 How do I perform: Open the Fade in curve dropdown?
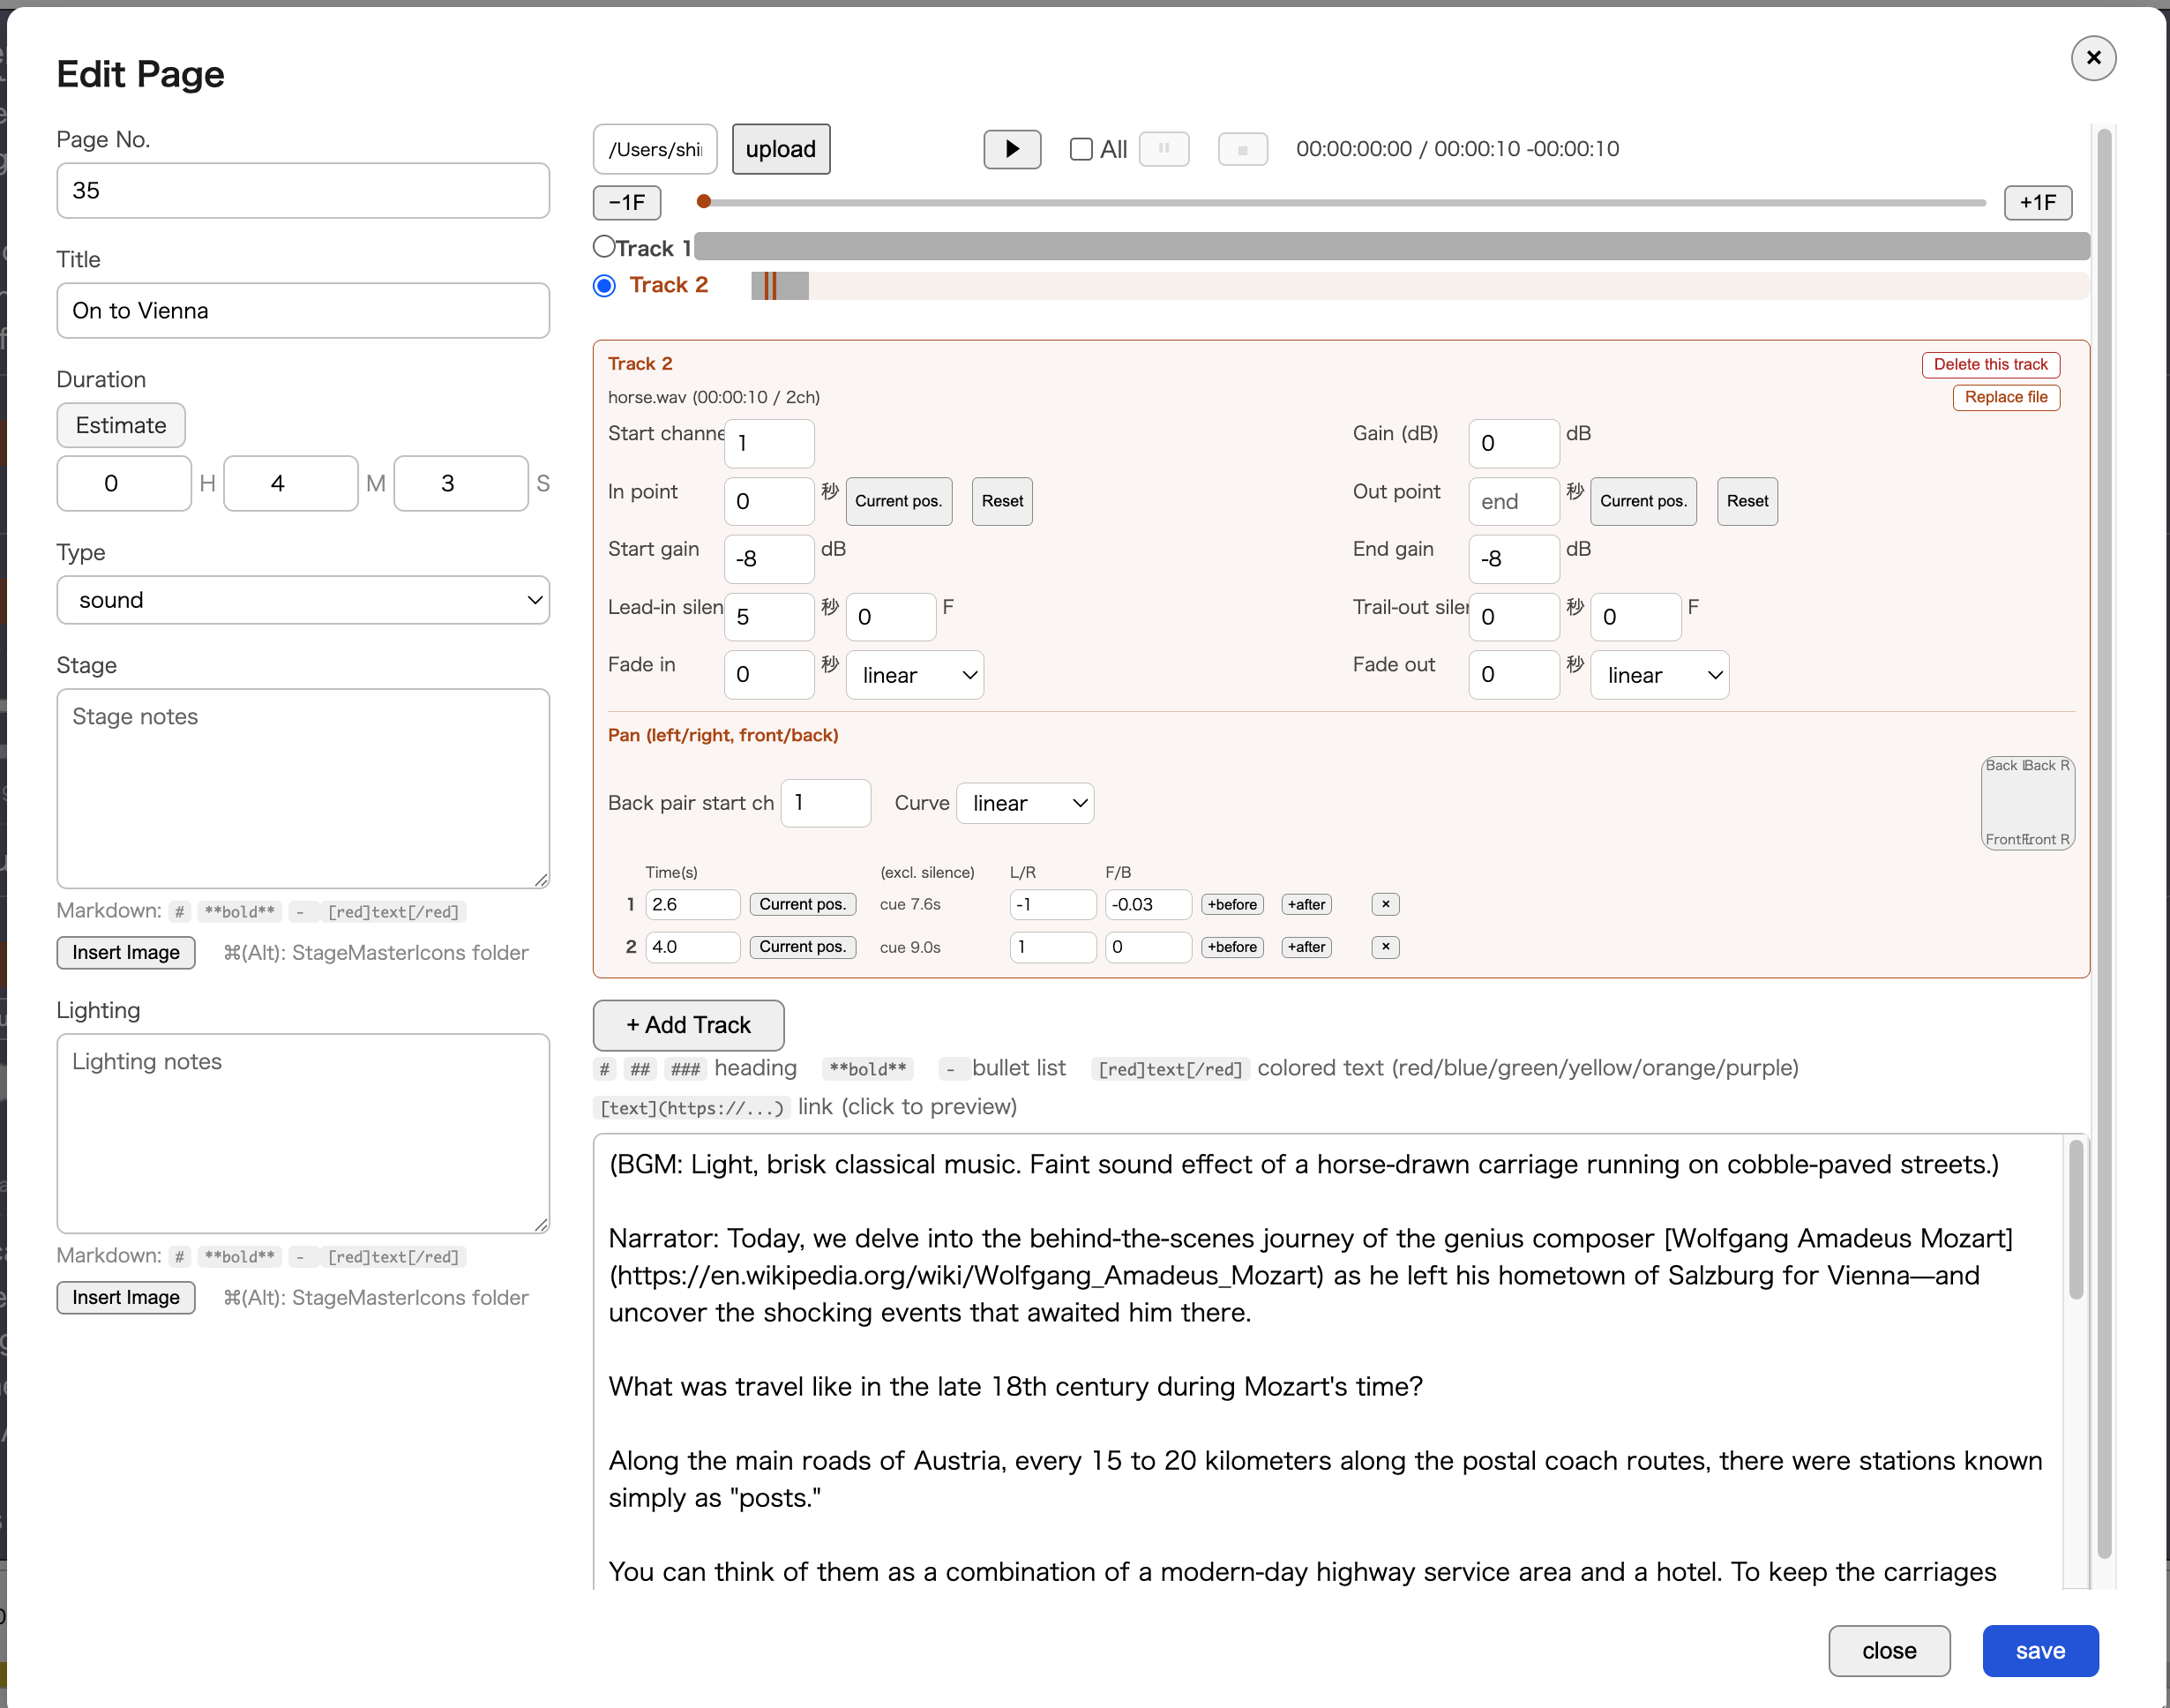(915, 675)
